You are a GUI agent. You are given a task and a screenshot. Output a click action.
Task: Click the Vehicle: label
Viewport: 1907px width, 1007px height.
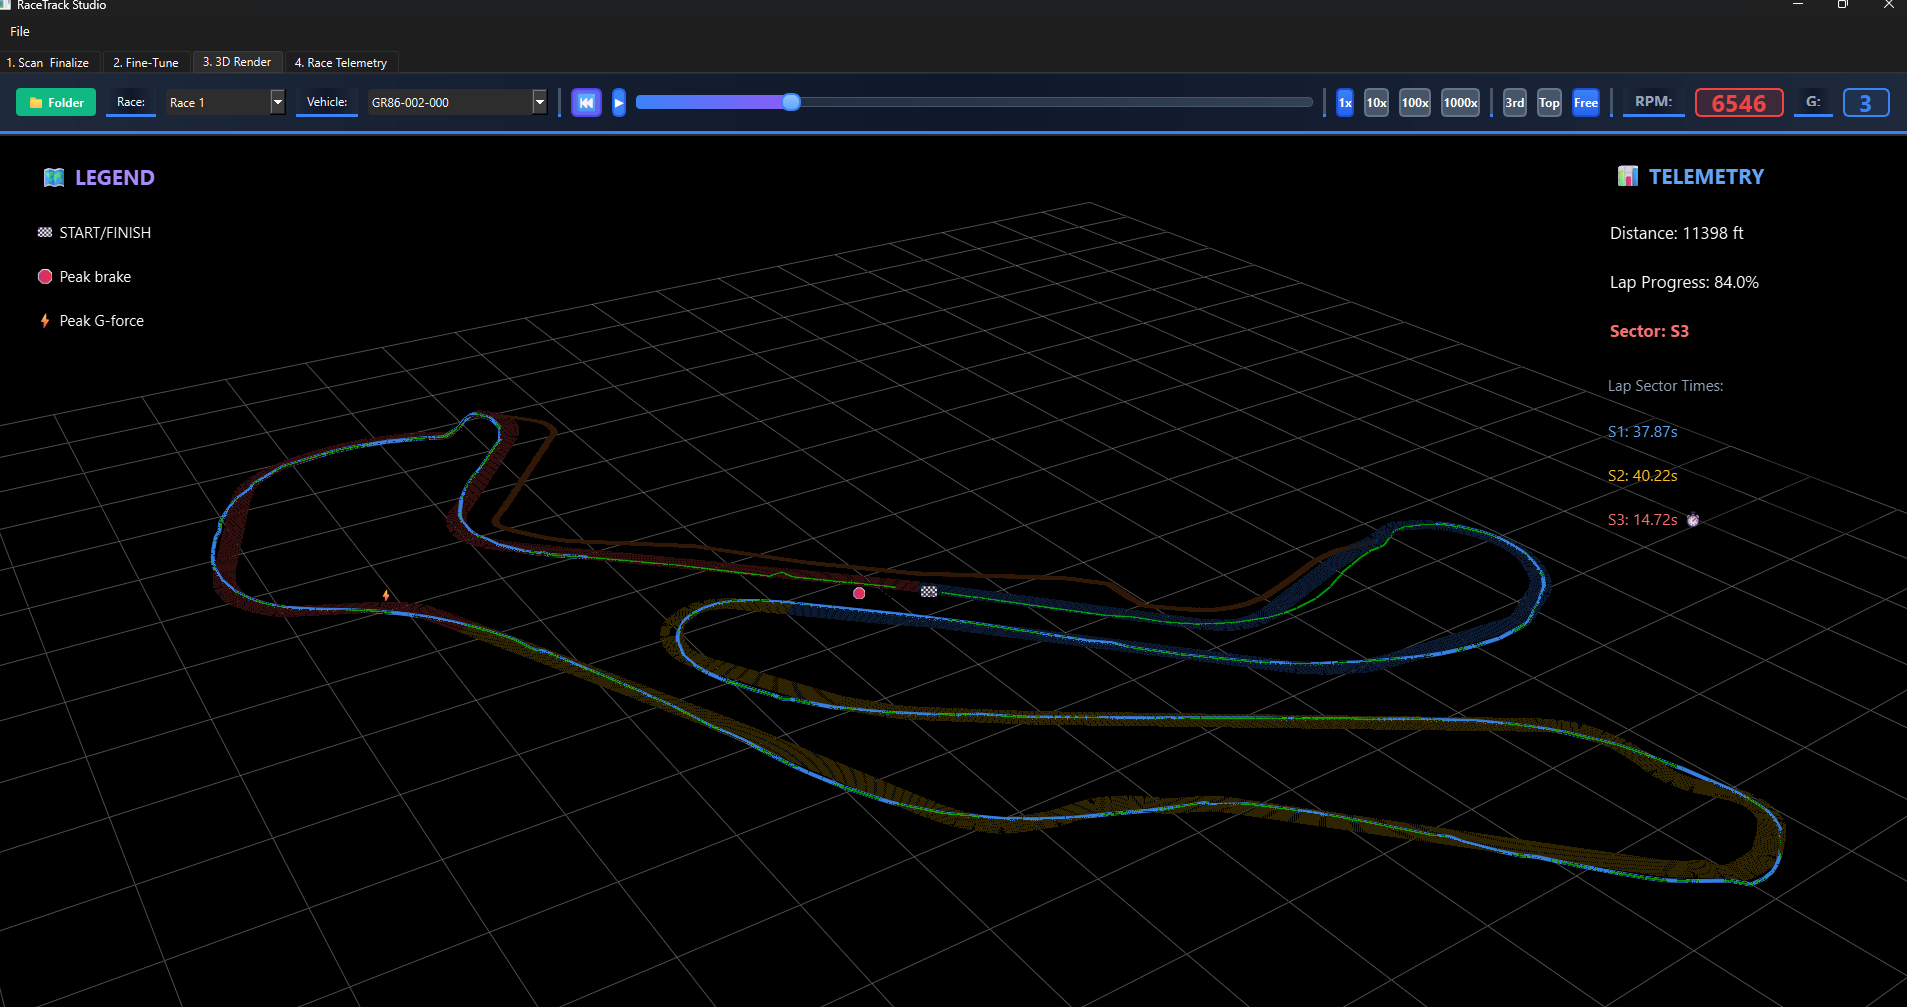[327, 101]
